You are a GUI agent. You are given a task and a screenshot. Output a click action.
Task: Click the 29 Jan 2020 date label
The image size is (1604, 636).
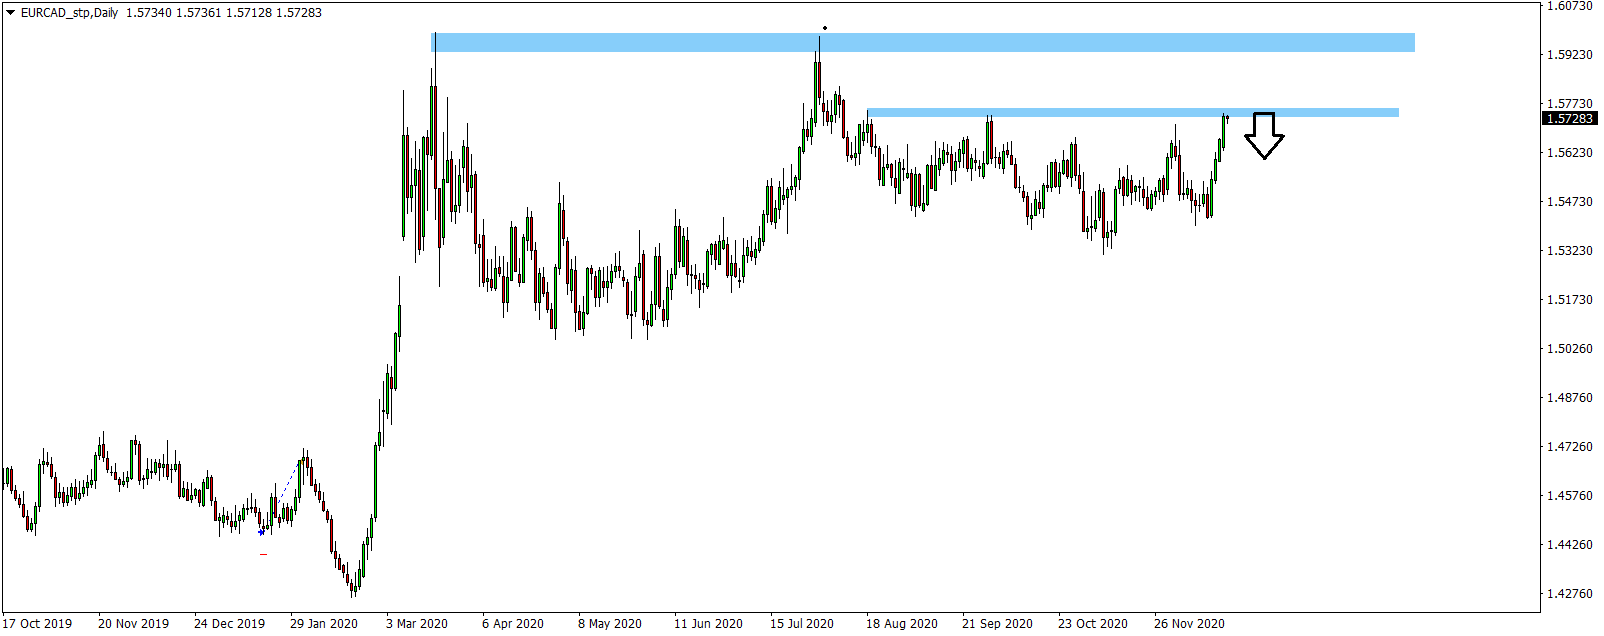(x=324, y=624)
